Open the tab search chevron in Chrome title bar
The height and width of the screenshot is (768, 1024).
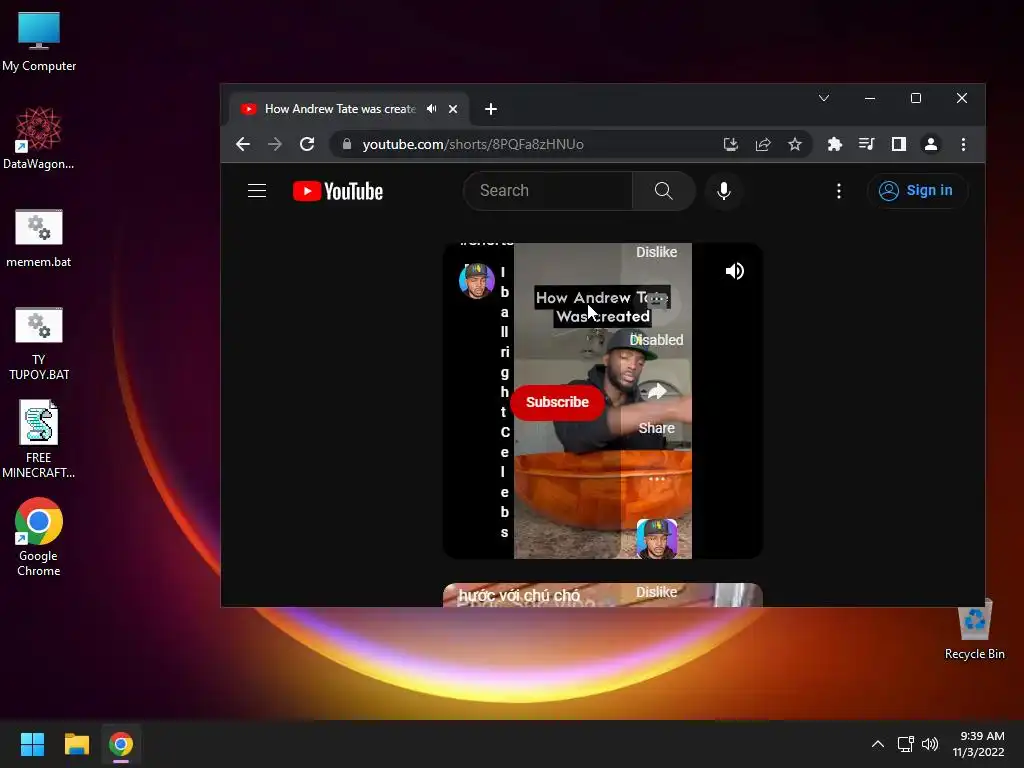[824, 98]
